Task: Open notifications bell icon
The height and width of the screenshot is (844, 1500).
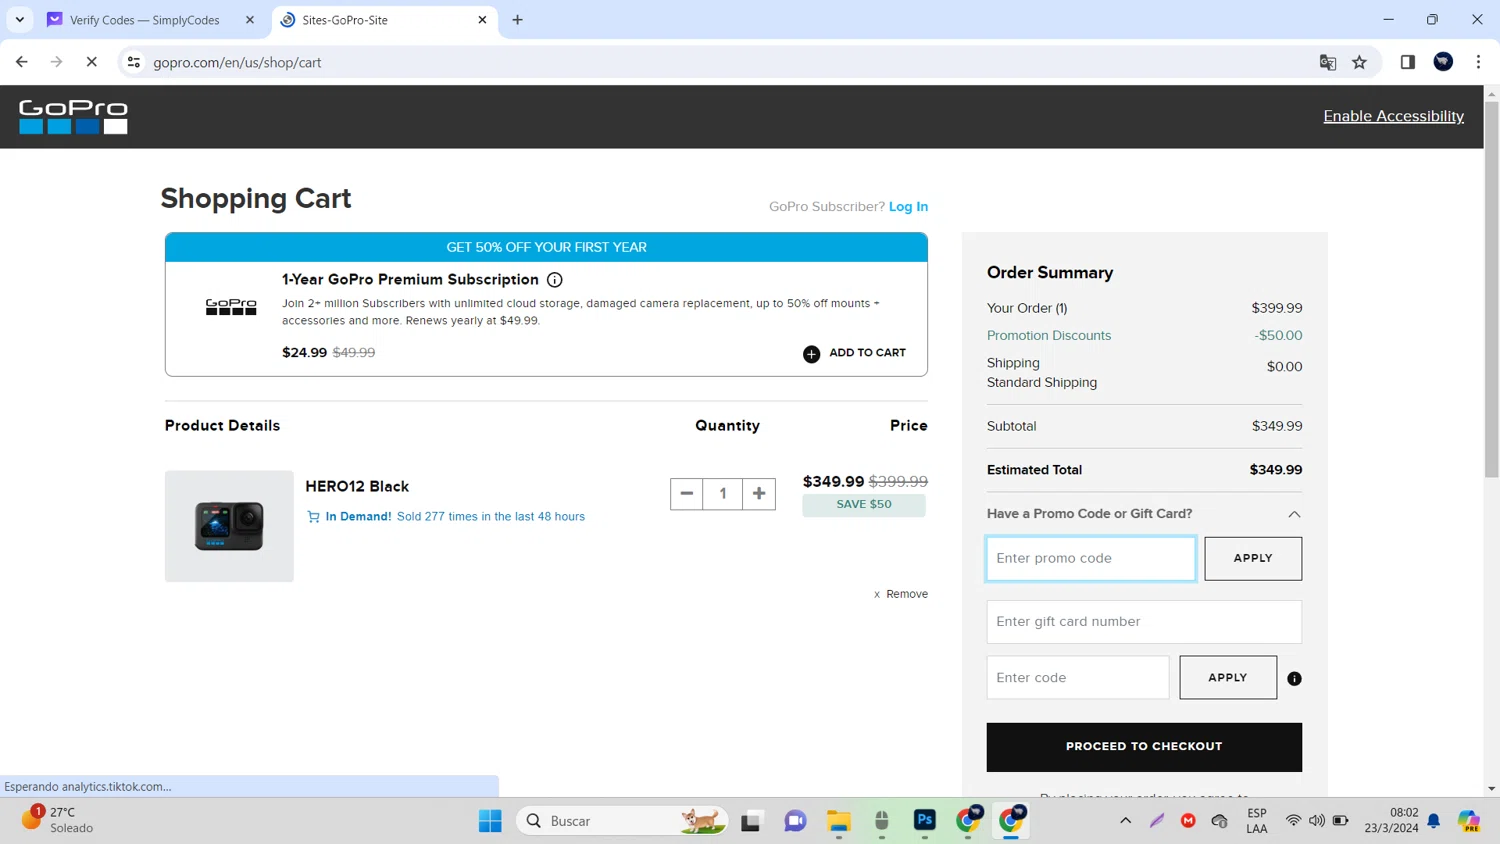Action: tap(1434, 821)
